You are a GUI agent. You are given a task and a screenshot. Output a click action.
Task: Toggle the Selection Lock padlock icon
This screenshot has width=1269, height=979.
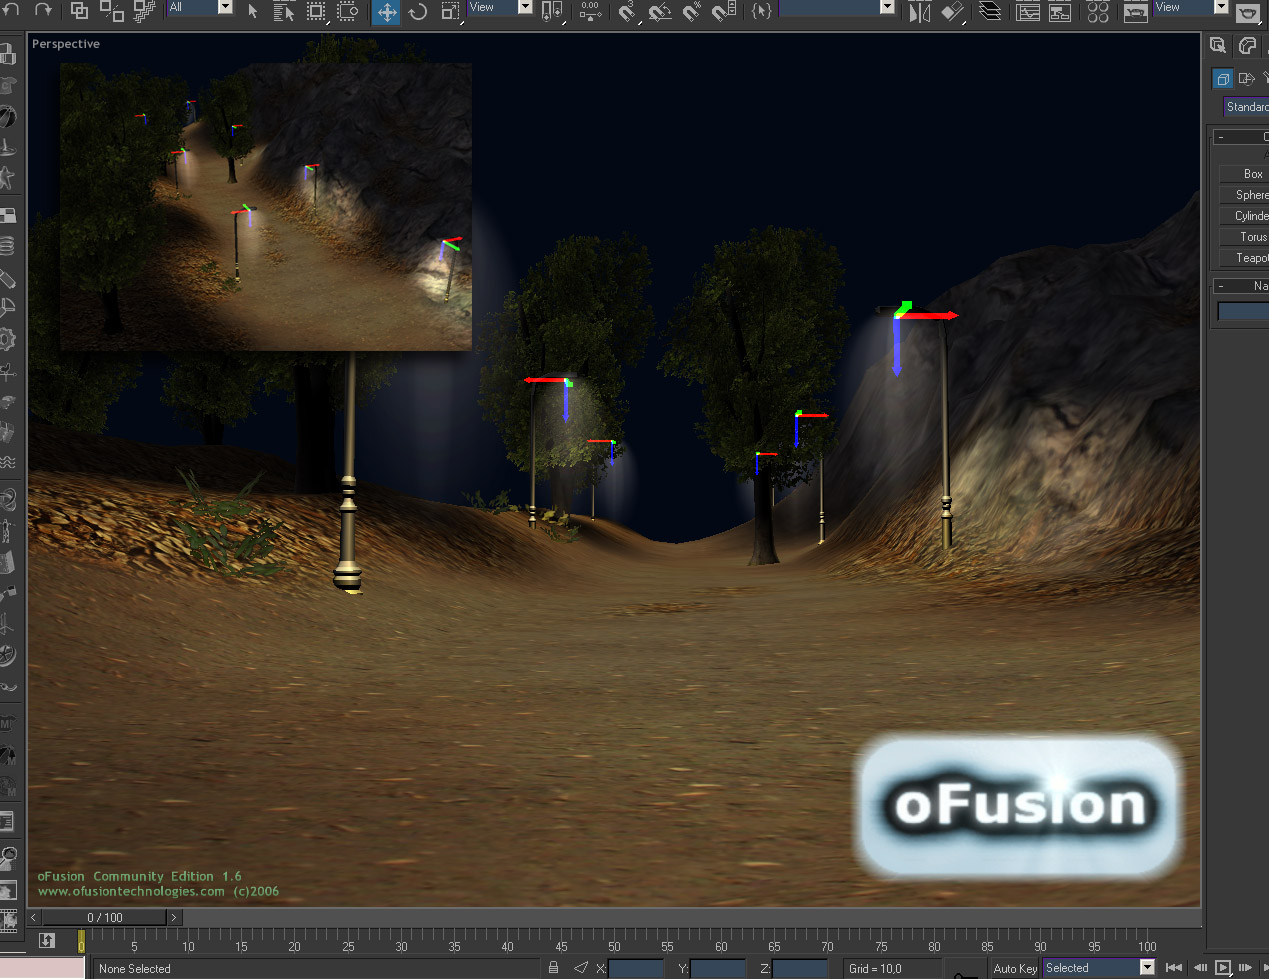pos(553,967)
